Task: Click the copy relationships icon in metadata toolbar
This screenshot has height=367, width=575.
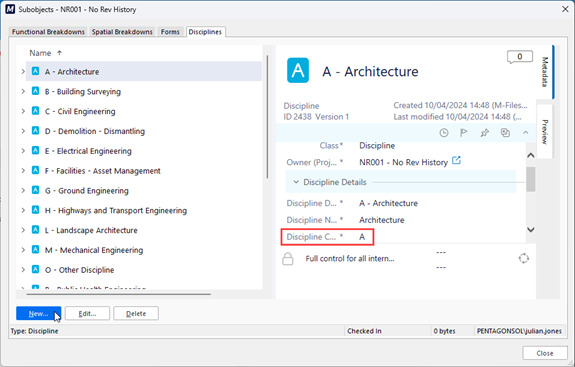Action: (505, 133)
